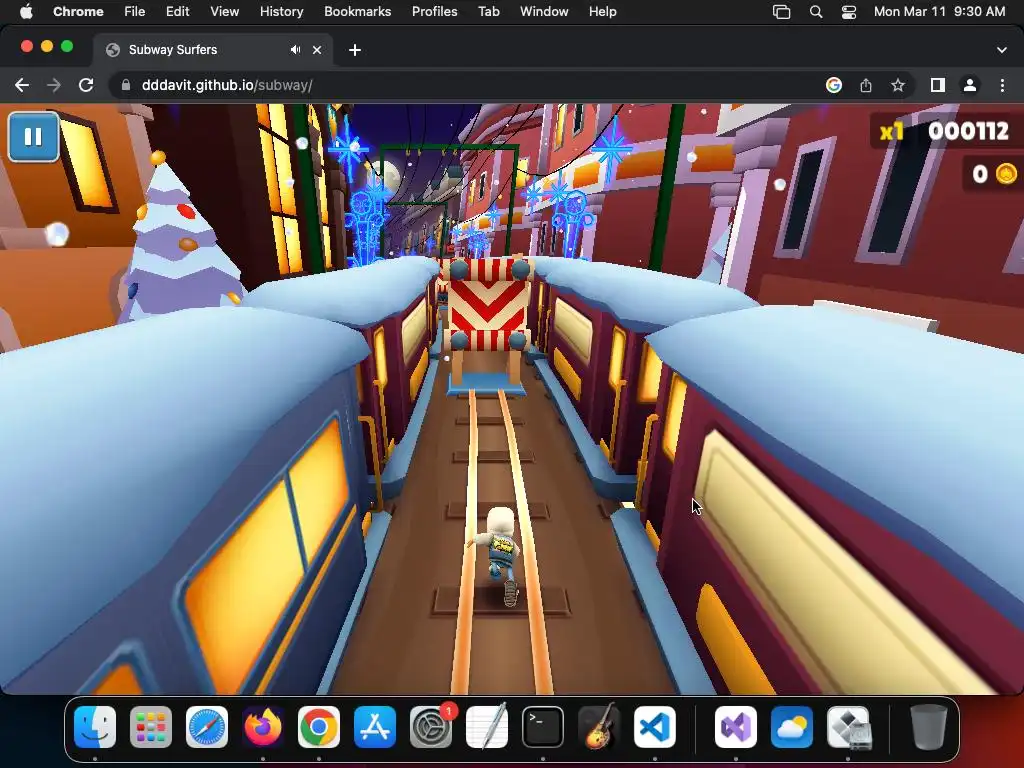Launch Safari from the dock

click(x=207, y=727)
